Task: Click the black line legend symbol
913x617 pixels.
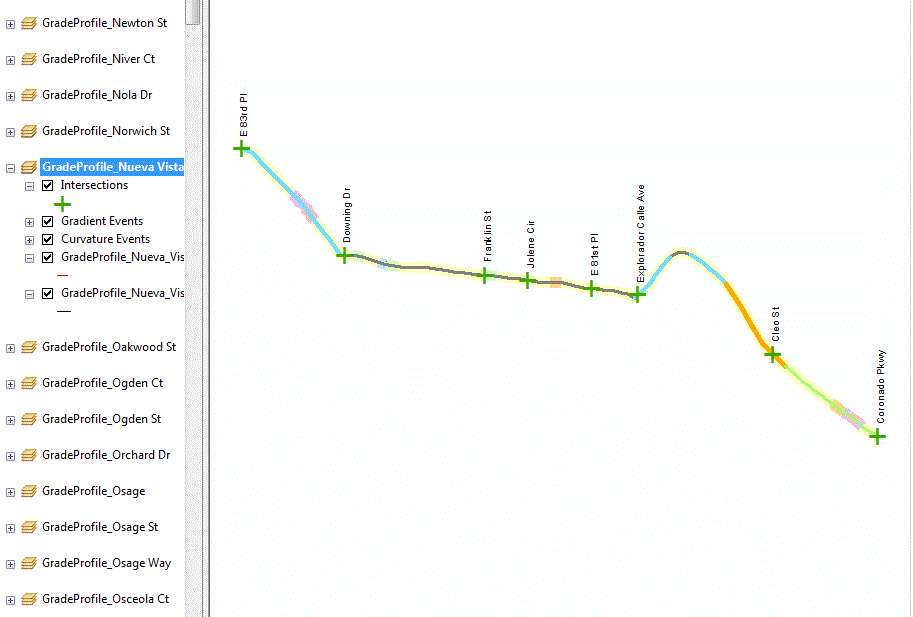Action: (63, 311)
